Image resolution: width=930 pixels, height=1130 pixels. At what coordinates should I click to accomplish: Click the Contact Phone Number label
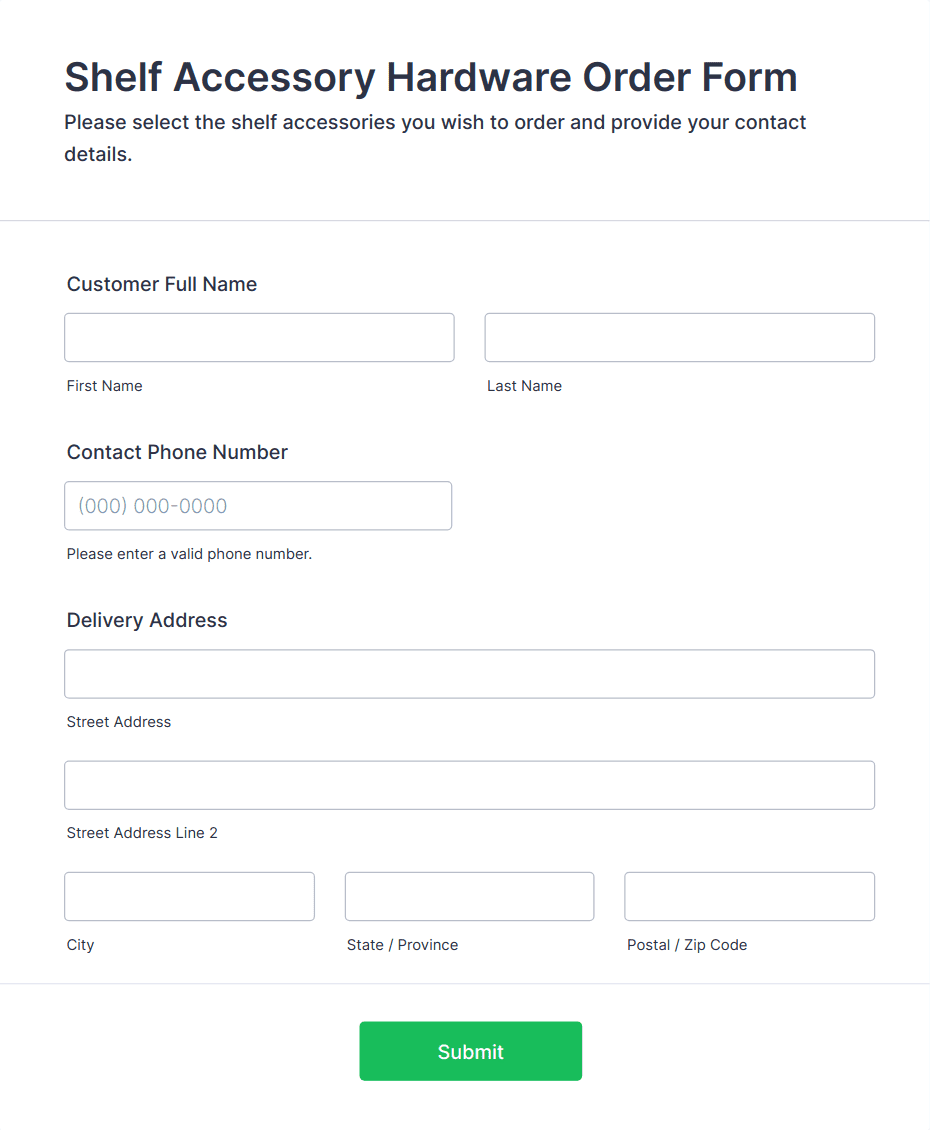point(177,452)
